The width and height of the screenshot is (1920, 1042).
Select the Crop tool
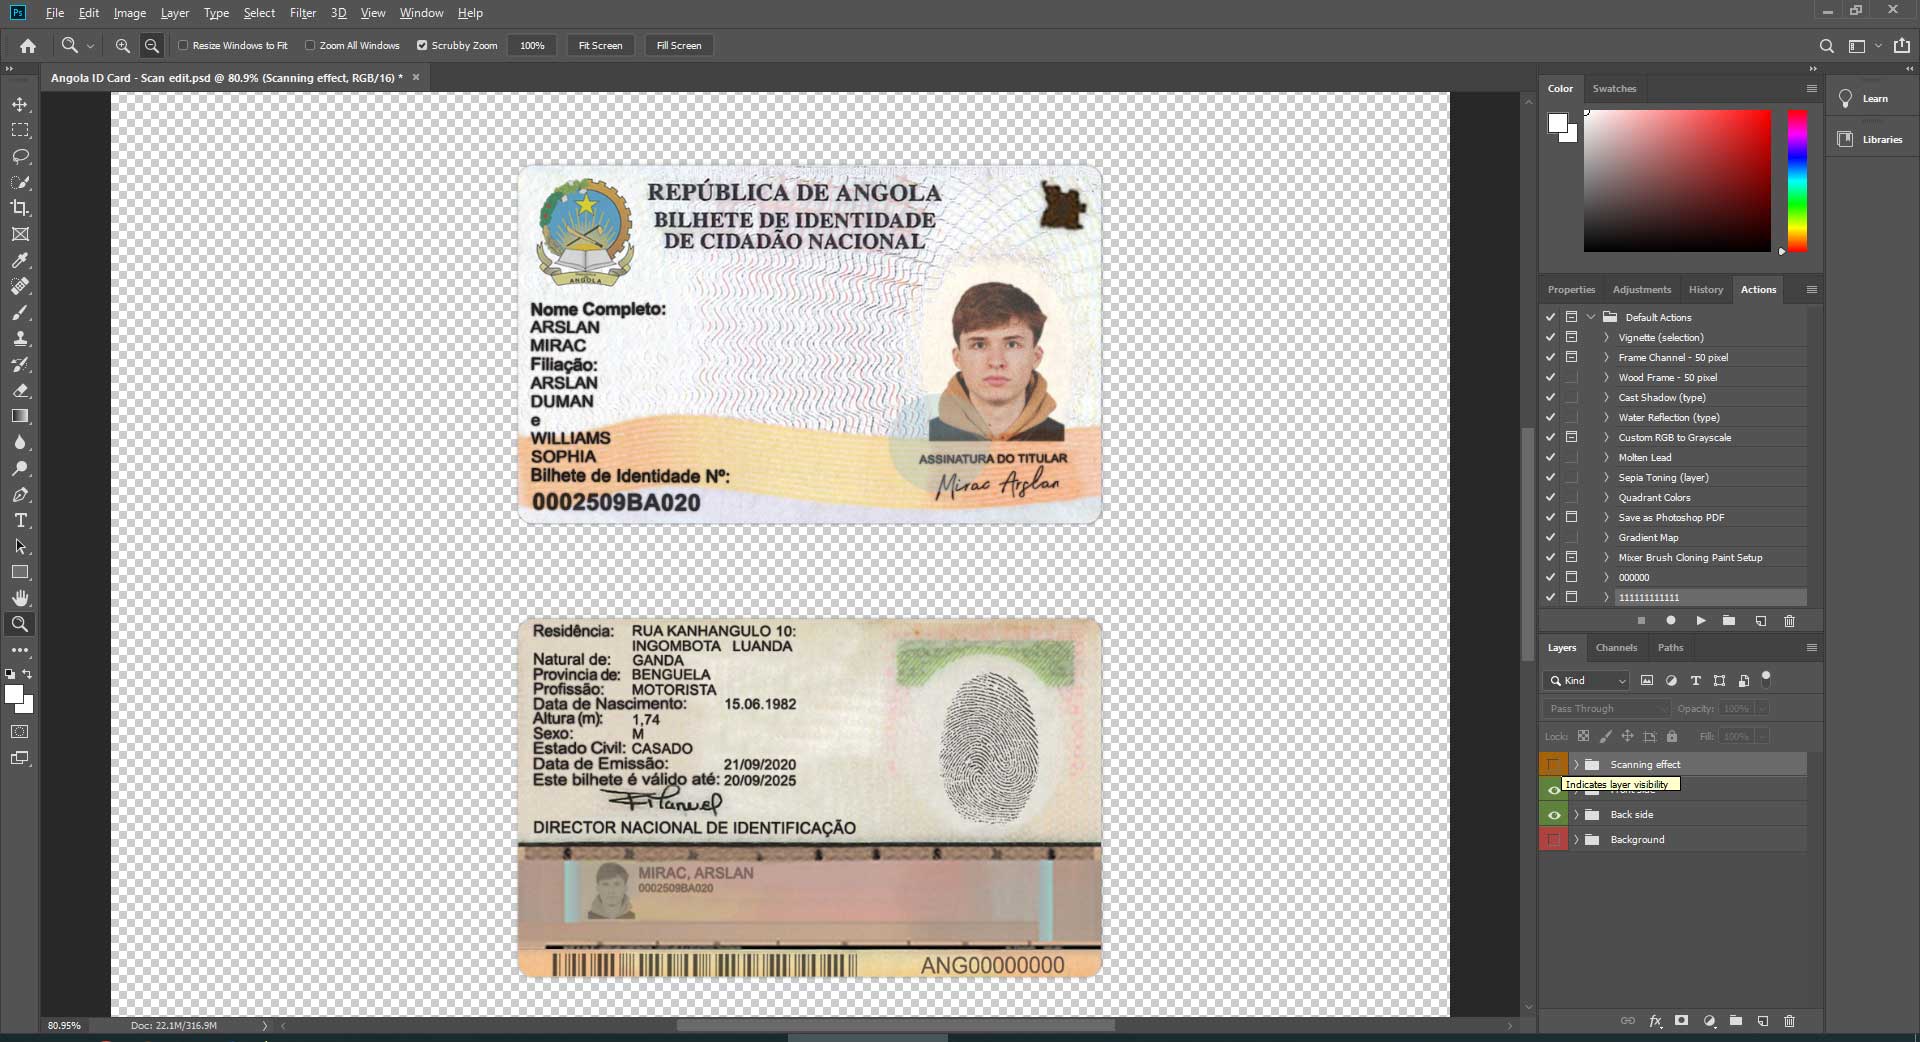click(x=20, y=208)
